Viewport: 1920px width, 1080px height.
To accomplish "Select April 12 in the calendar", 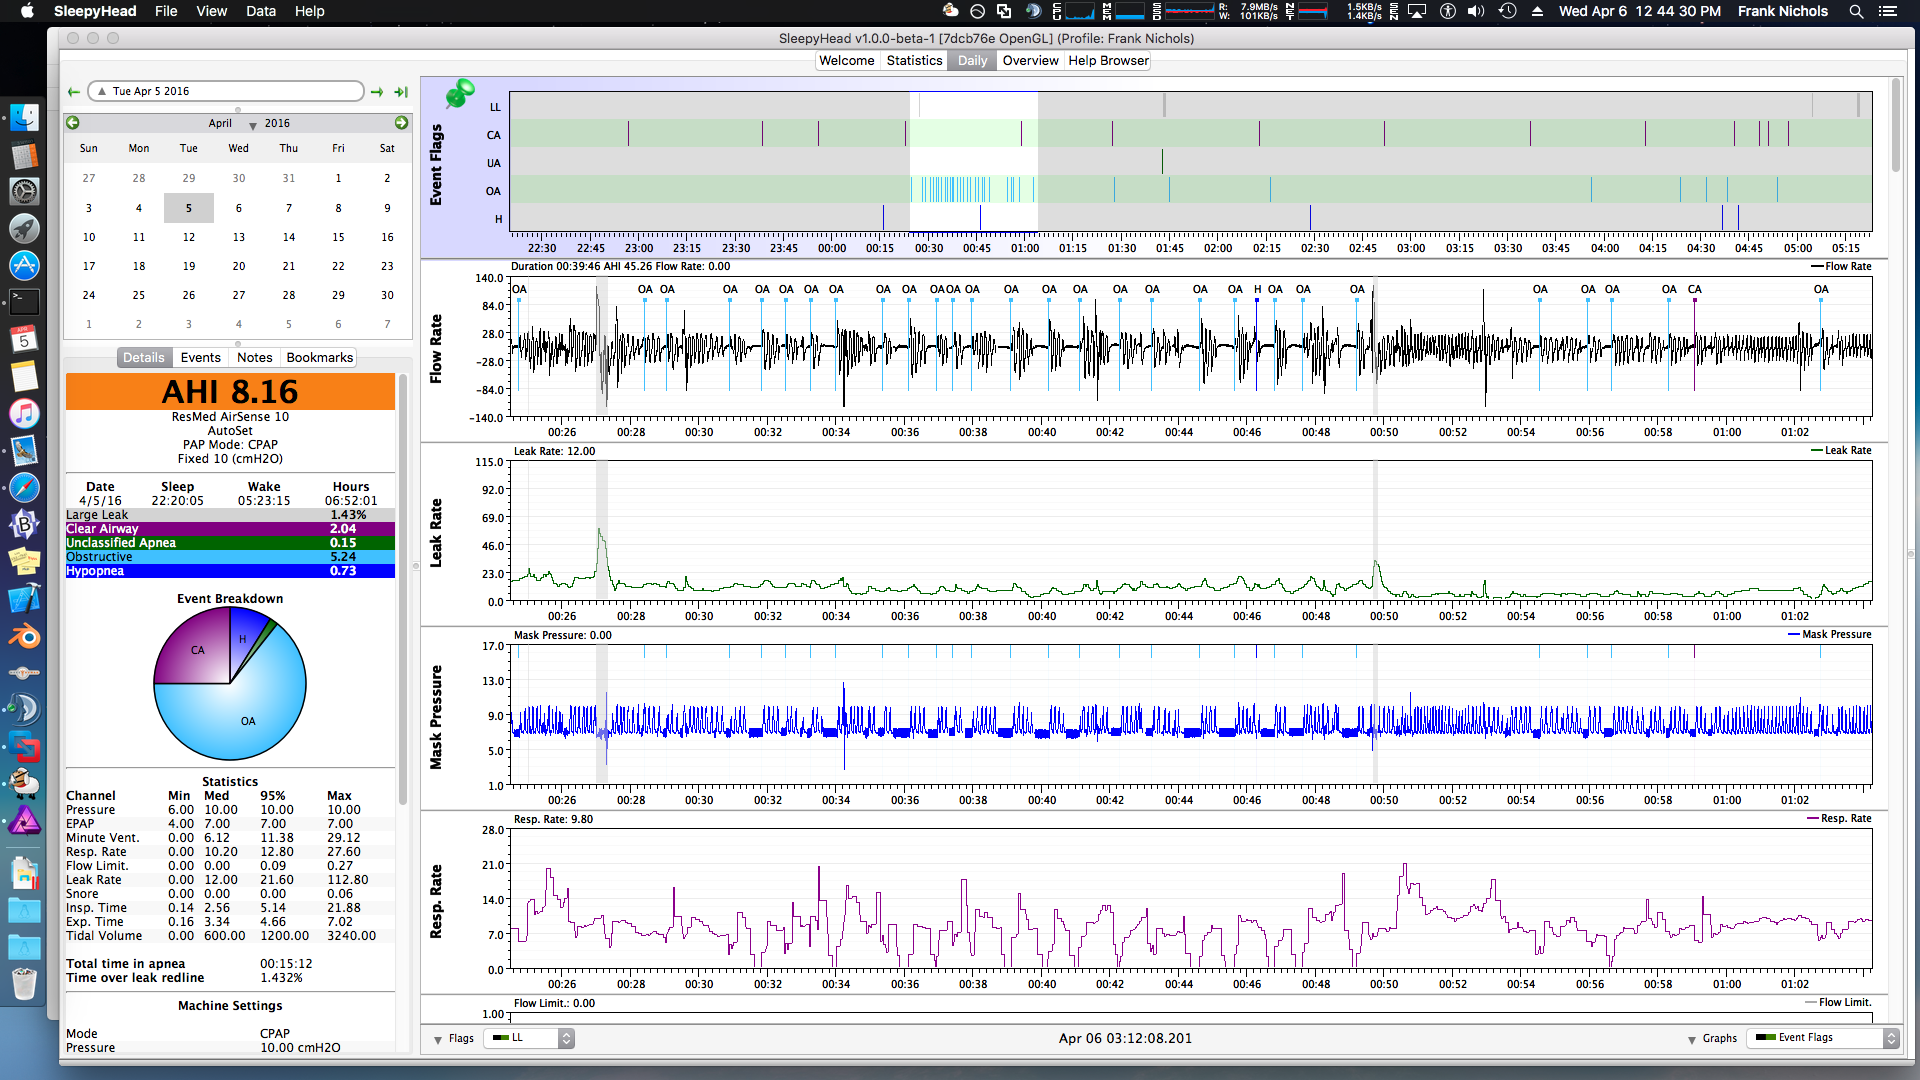I will pyautogui.click(x=188, y=237).
